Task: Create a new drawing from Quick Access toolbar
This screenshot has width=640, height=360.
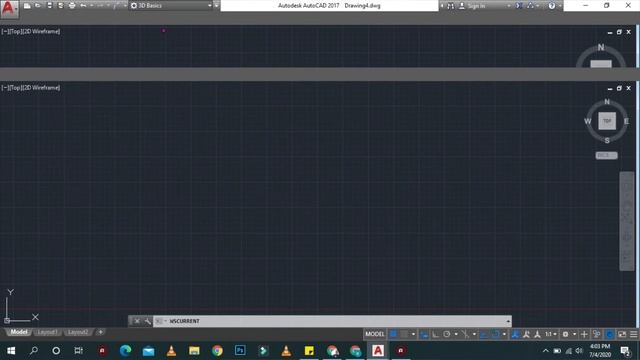Action: 27,6
